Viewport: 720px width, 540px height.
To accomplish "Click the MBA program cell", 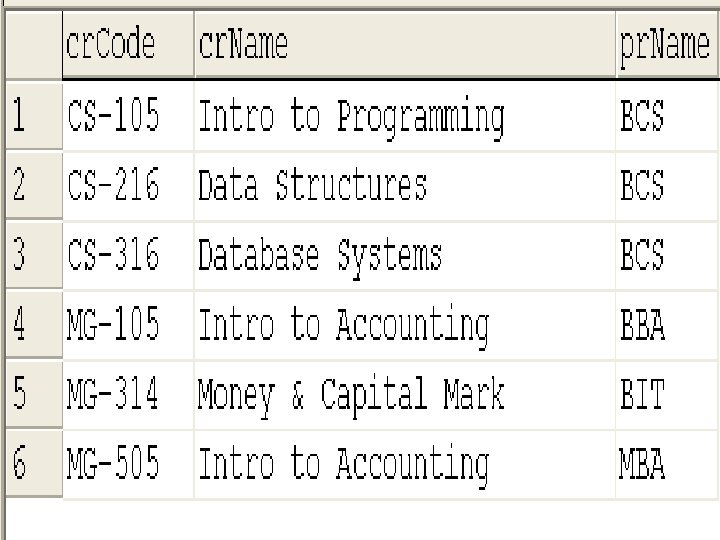I will point(668,463).
